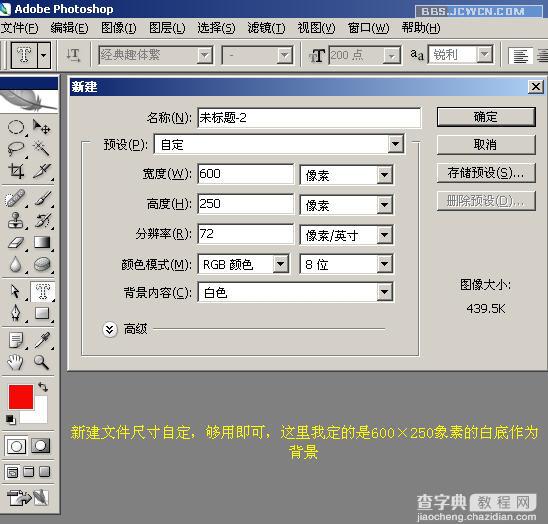This screenshot has height=524, width=548.
Task: Reset default foreground and background colors
Action: pyautogui.click(x=10, y=419)
